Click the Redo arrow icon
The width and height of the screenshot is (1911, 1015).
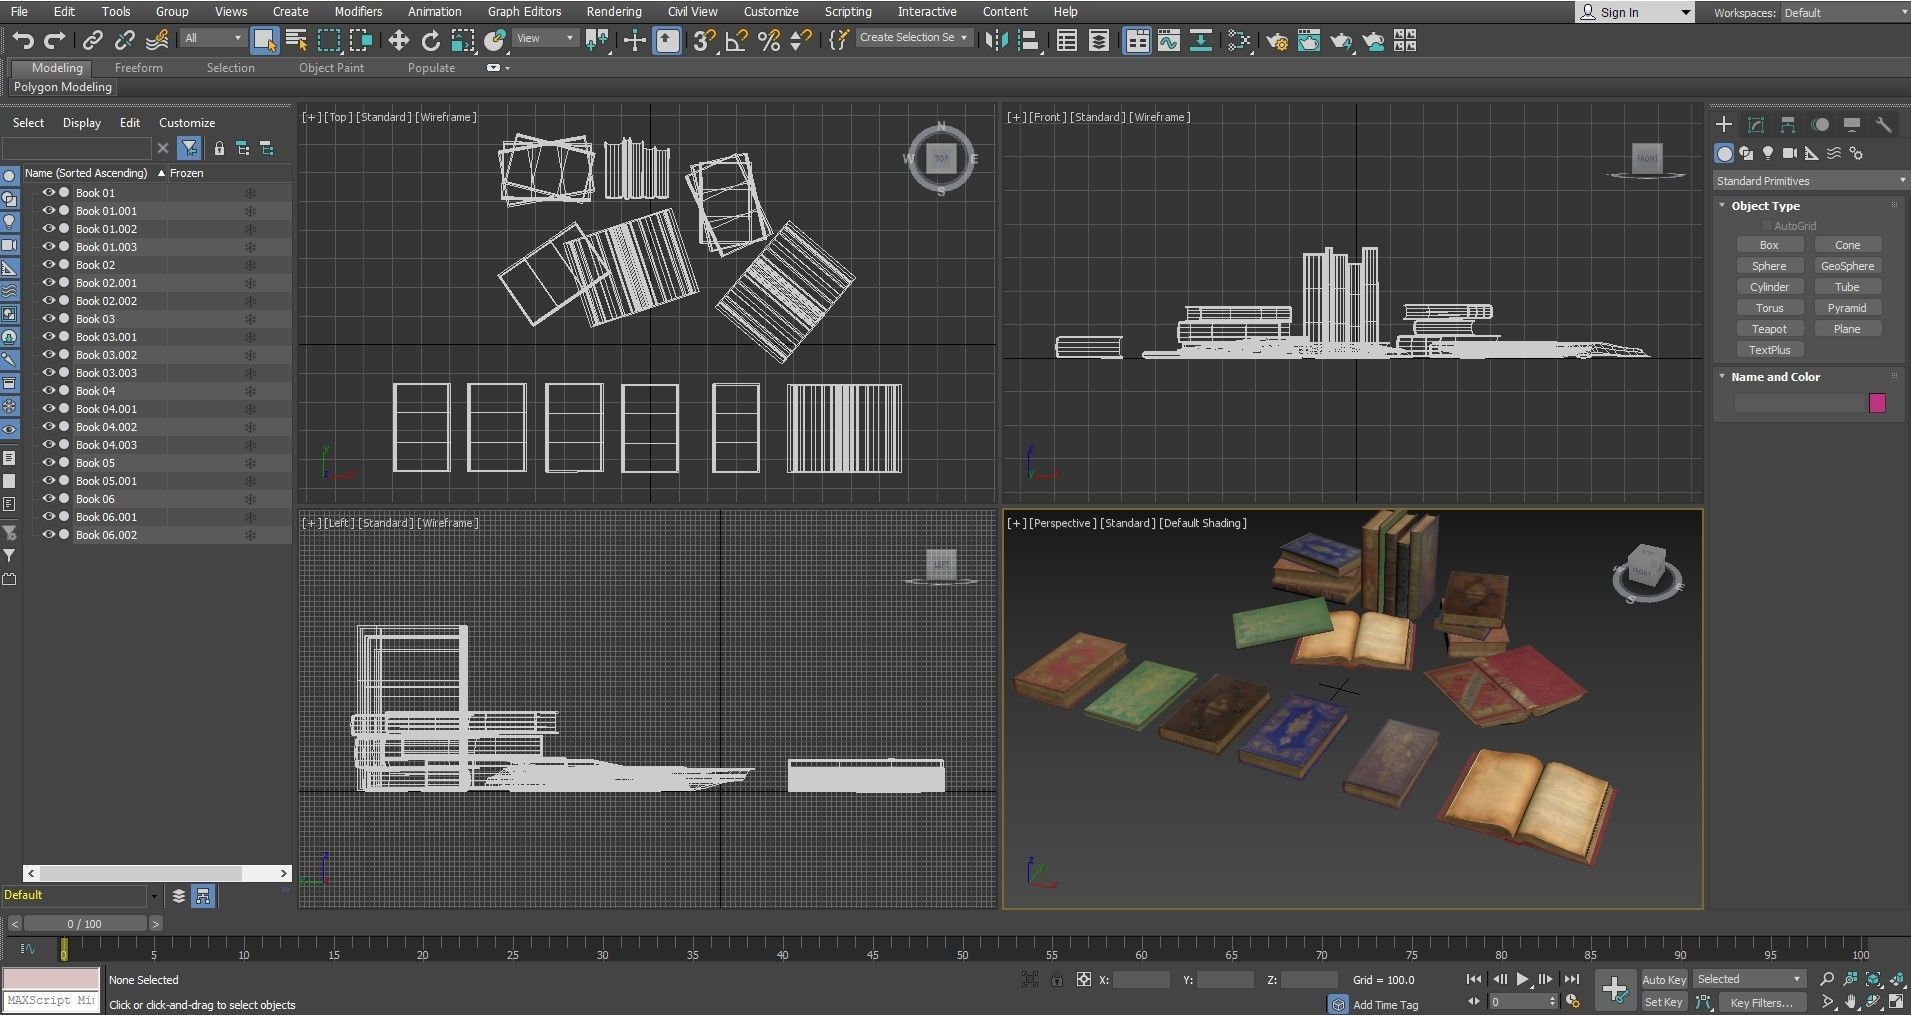coord(55,40)
